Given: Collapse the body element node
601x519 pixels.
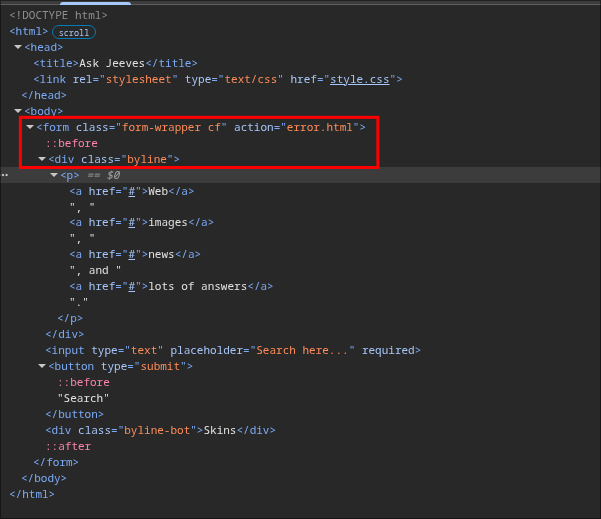Looking at the screenshot, I should [18, 111].
